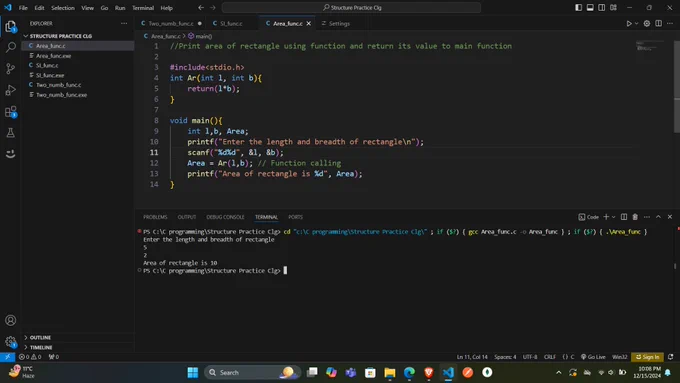Kill the terminal with trash icon
This screenshot has height=383, width=680.
pyautogui.click(x=635, y=217)
